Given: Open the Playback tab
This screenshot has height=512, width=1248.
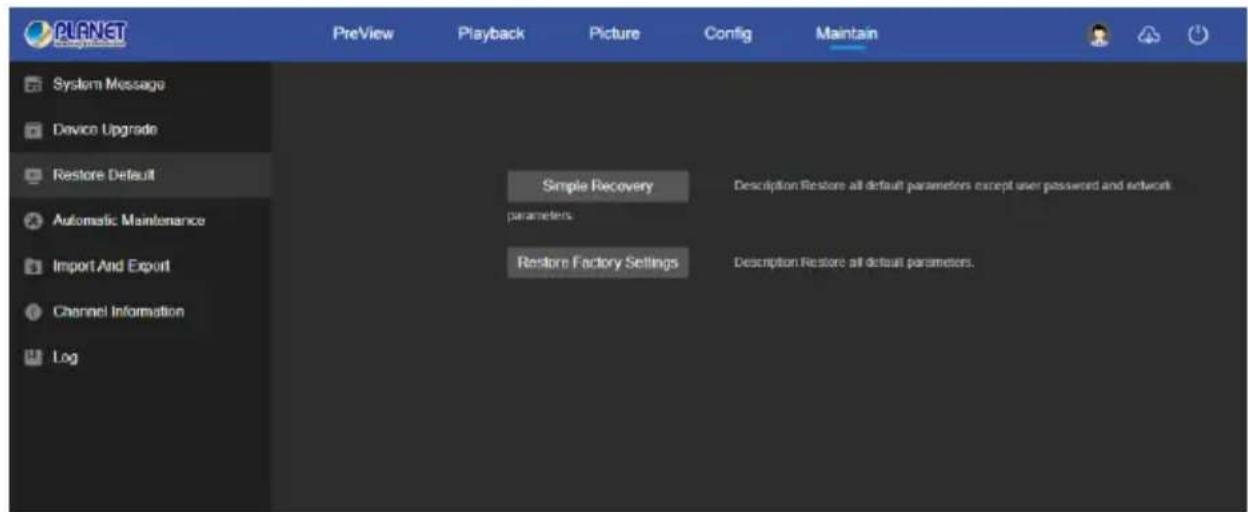Looking at the screenshot, I should [491, 34].
